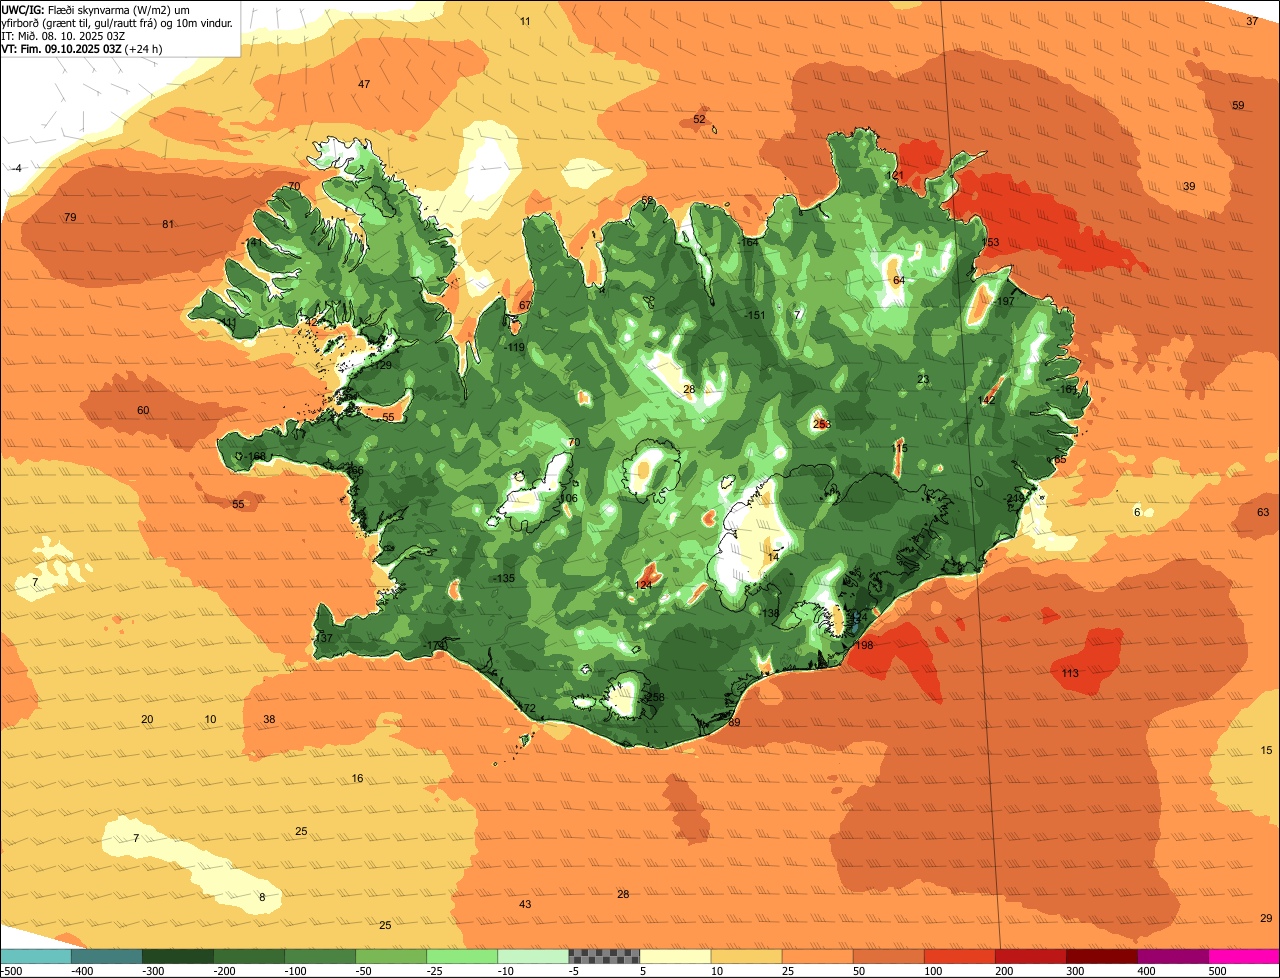Click the legend swatch between 200 and 300
The image size is (1280, 978).
[1031, 956]
